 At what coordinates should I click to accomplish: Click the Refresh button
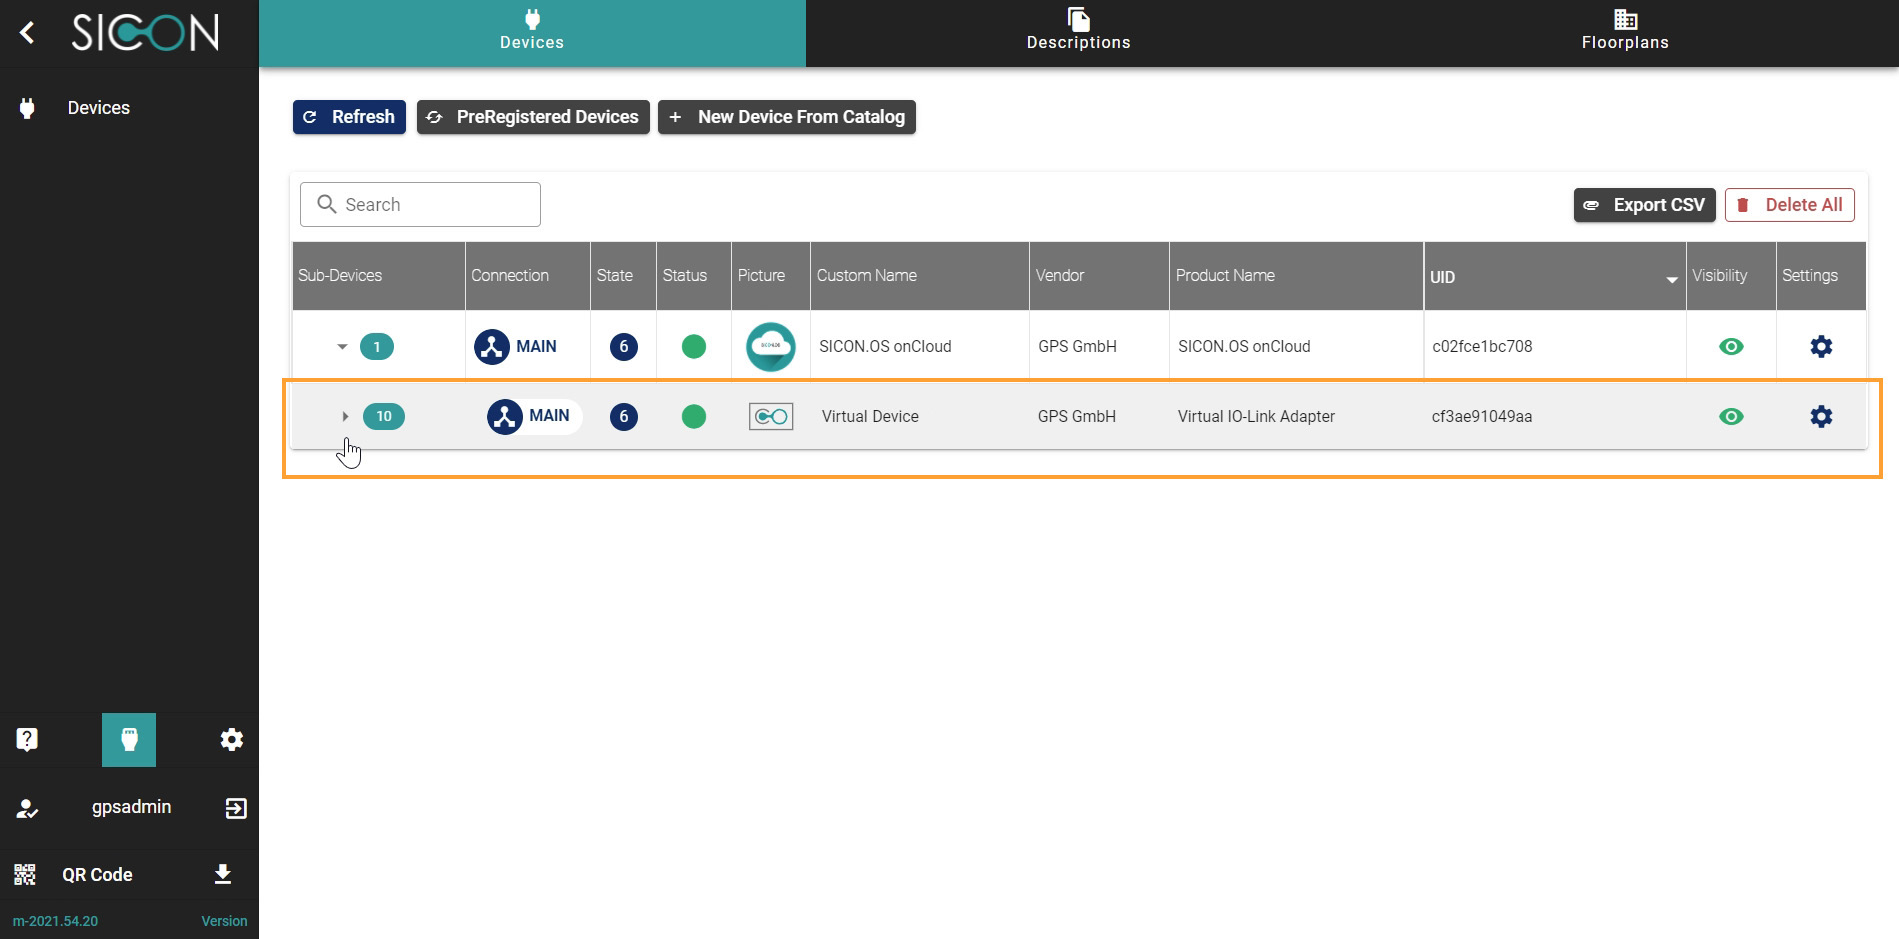[x=349, y=117]
